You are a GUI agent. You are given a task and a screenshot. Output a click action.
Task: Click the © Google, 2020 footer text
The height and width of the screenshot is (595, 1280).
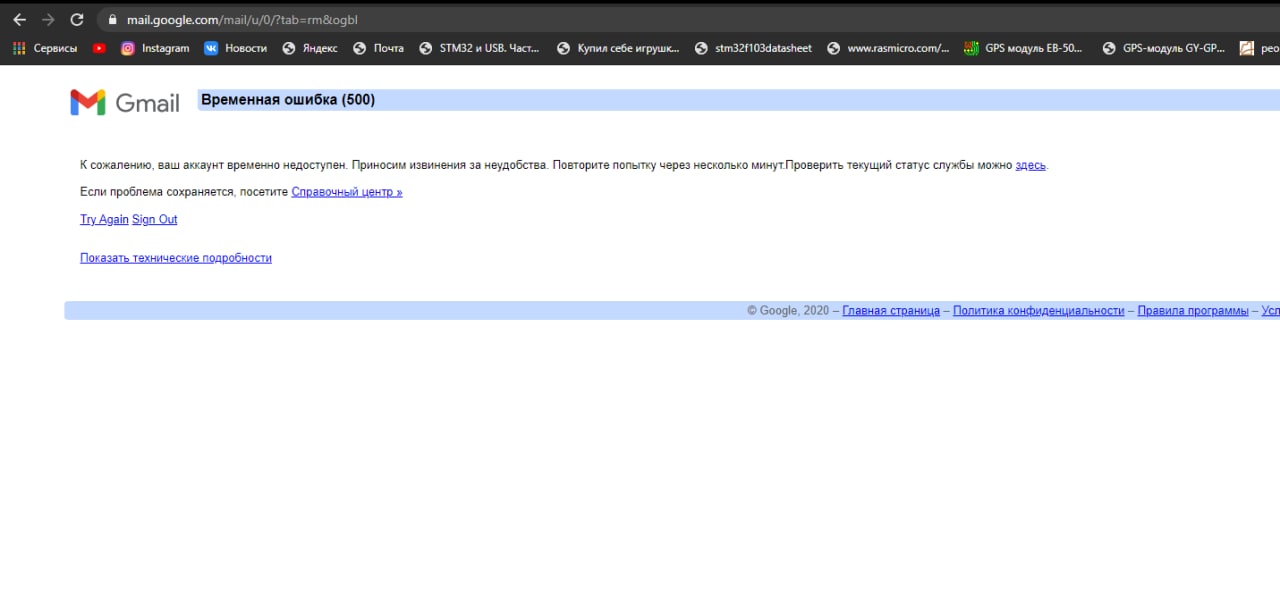tap(788, 311)
